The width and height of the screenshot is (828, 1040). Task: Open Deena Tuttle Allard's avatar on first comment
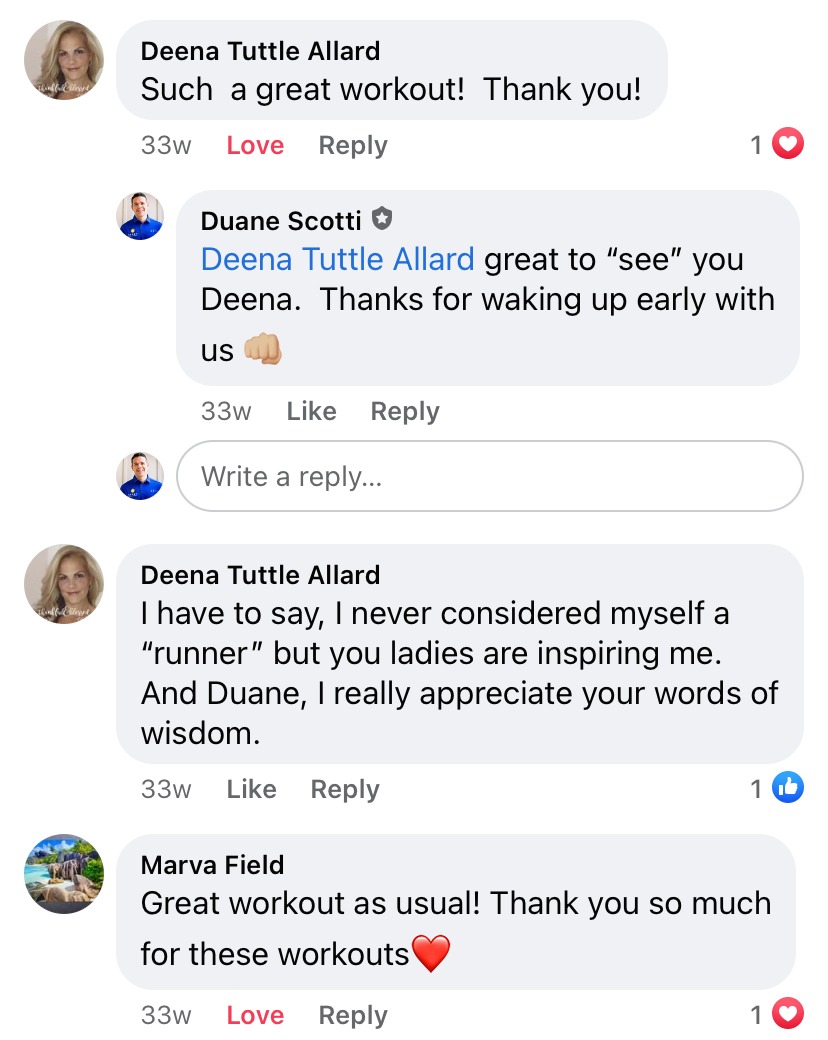coord(64,60)
